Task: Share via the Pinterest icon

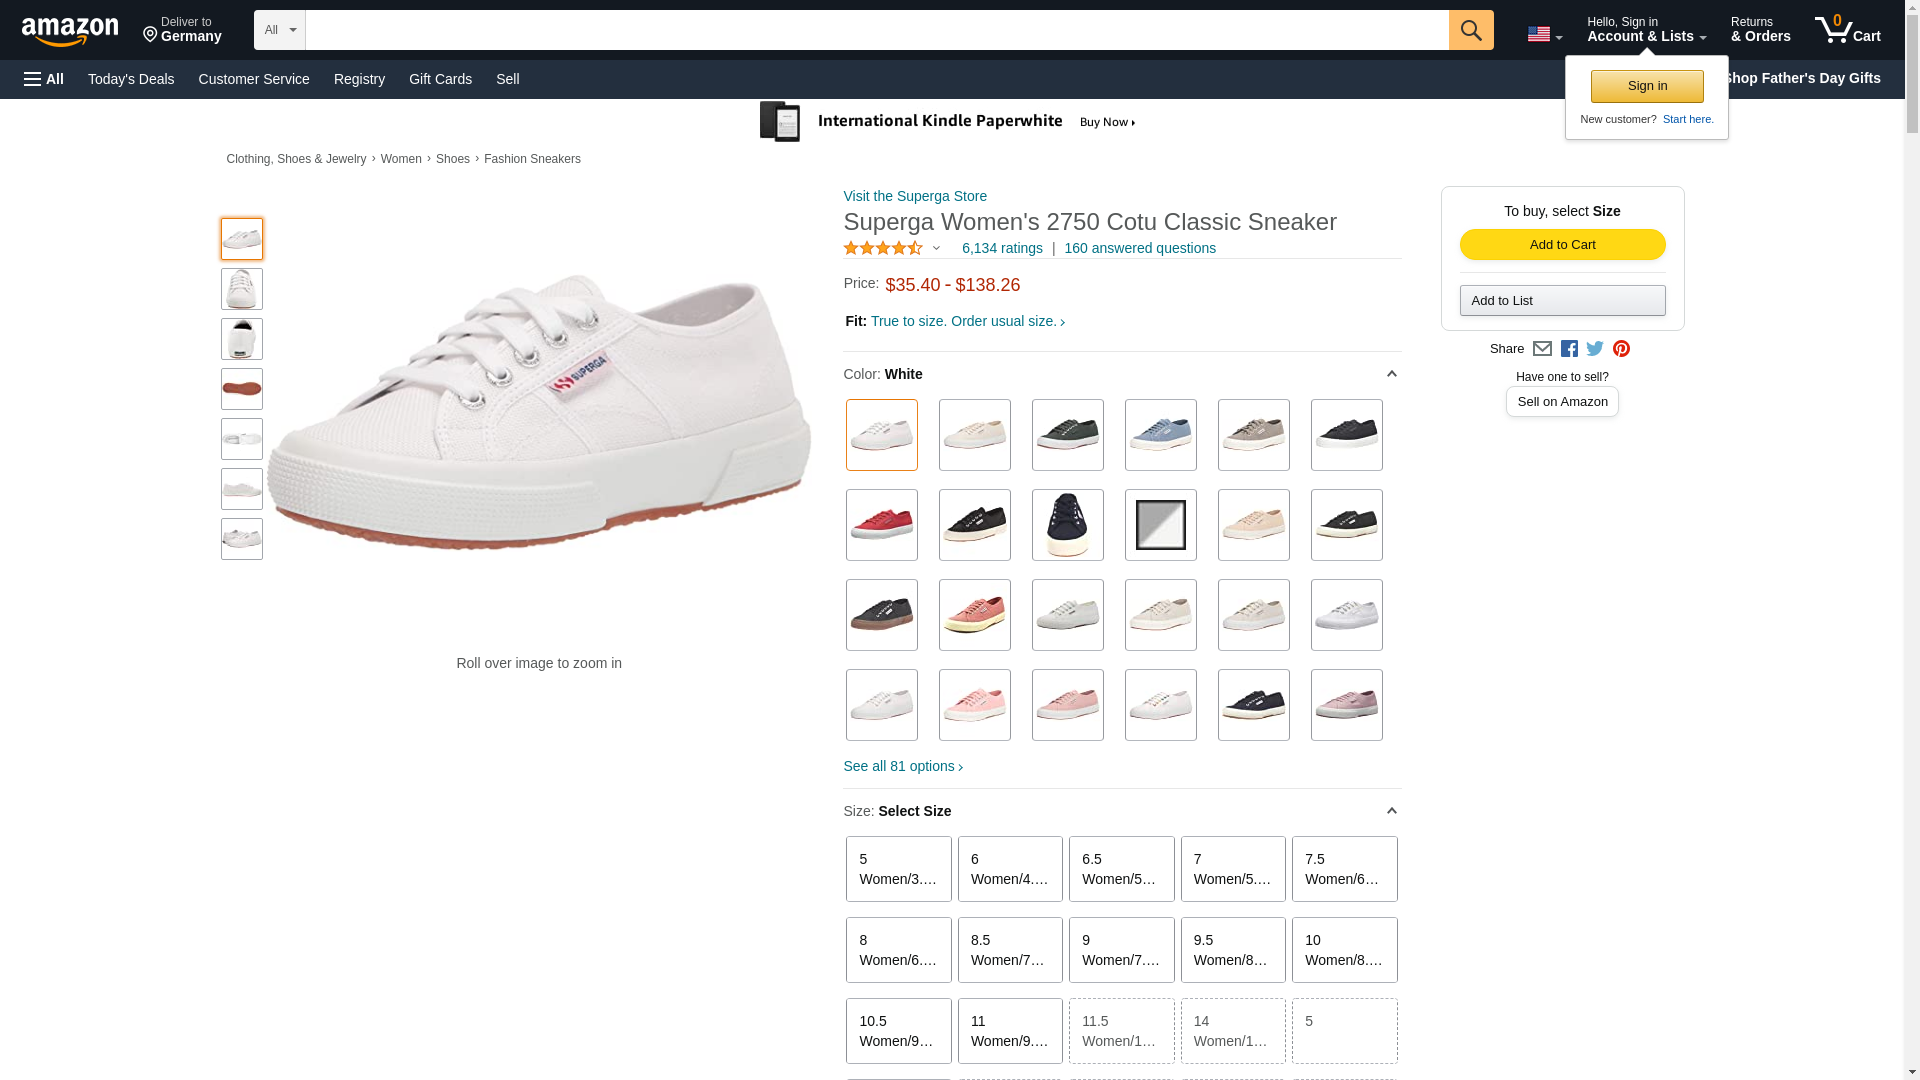Action: click(x=1621, y=349)
